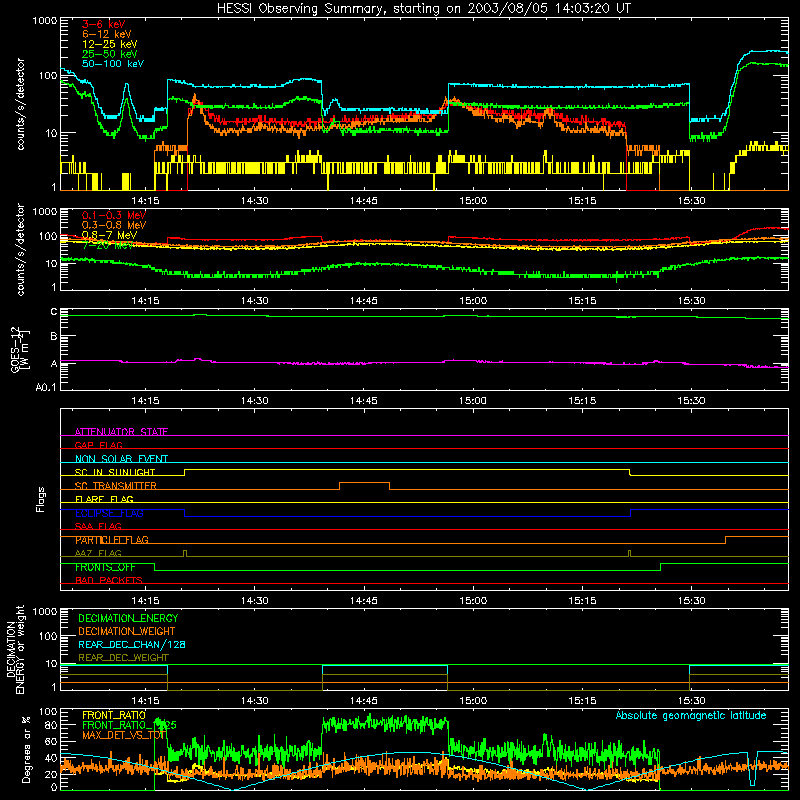Pick the PARTICLE_FLAG label
This screenshot has height=800, width=800.
[112, 539]
